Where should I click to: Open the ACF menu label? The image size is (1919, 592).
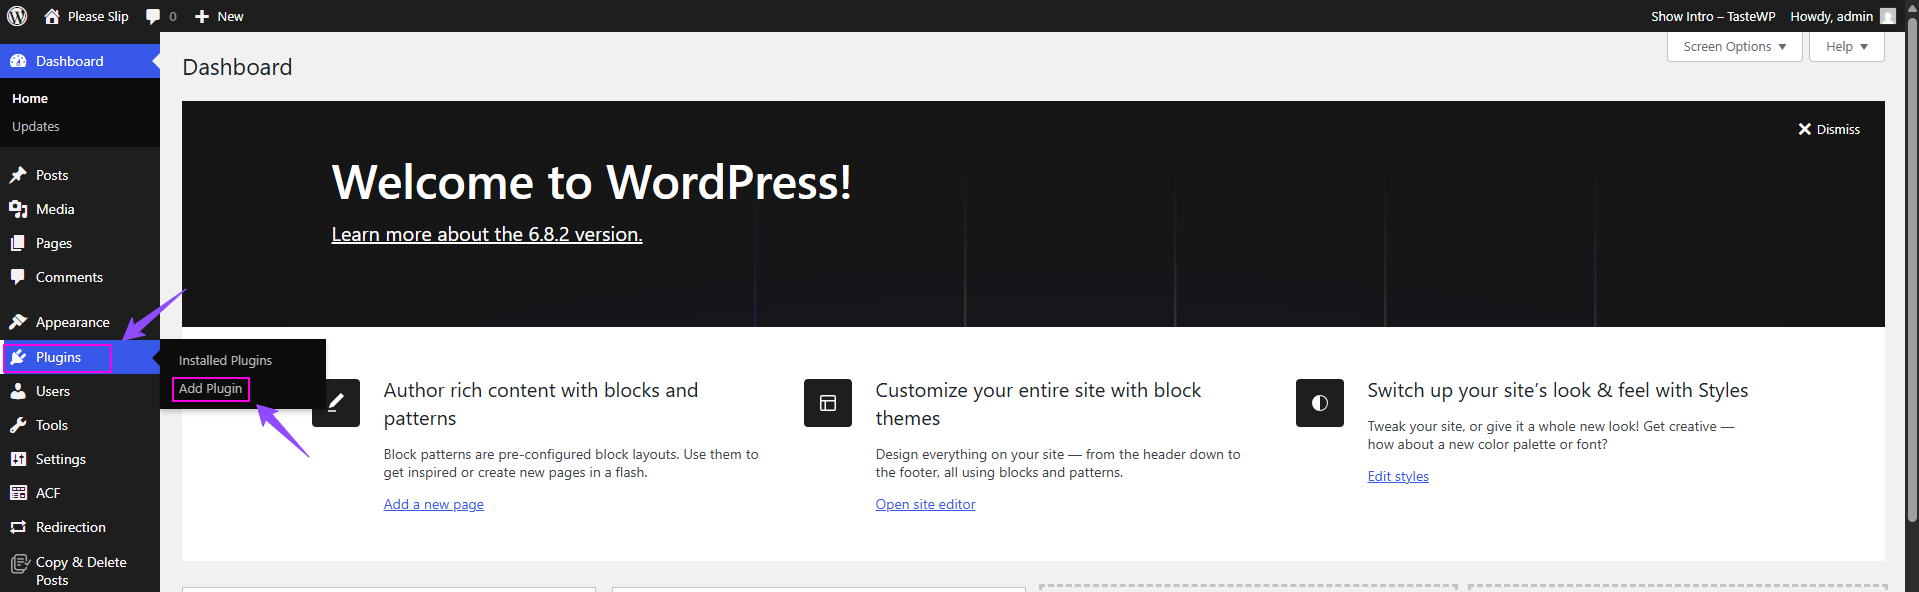coord(48,493)
